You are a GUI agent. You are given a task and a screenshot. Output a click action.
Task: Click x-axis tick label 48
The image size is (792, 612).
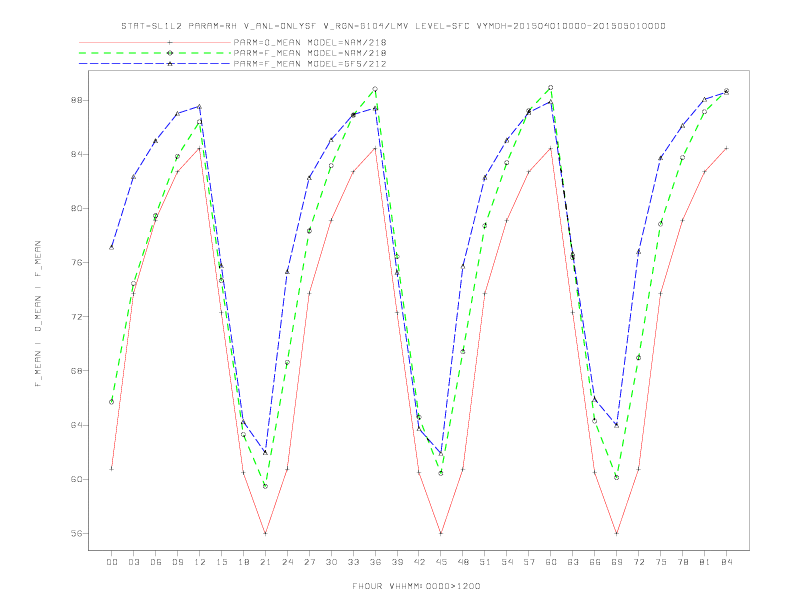click(x=463, y=562)
